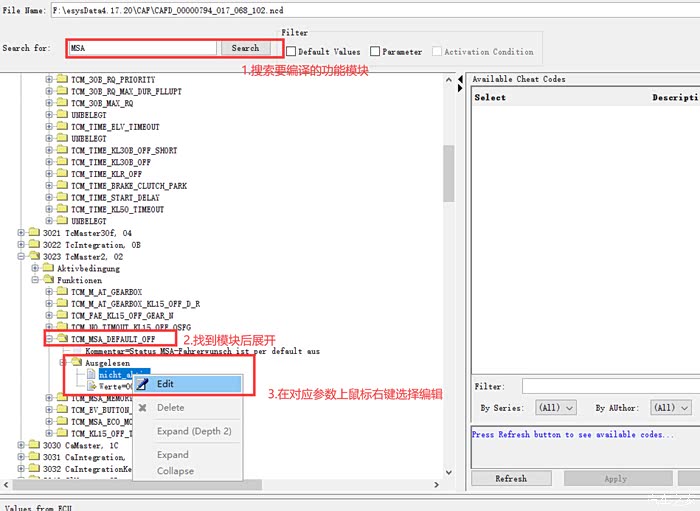This screenshot has width=700, height=511.
Task: Click the pencil icon beside Edit
Action: 142,384
